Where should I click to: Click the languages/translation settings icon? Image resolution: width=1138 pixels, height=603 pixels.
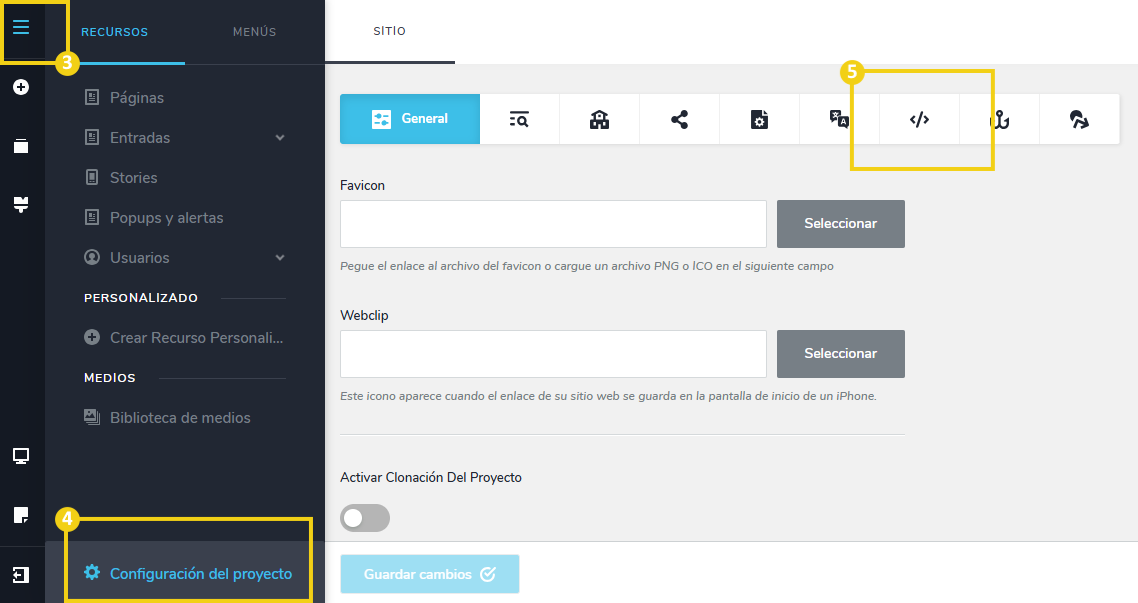839,118
